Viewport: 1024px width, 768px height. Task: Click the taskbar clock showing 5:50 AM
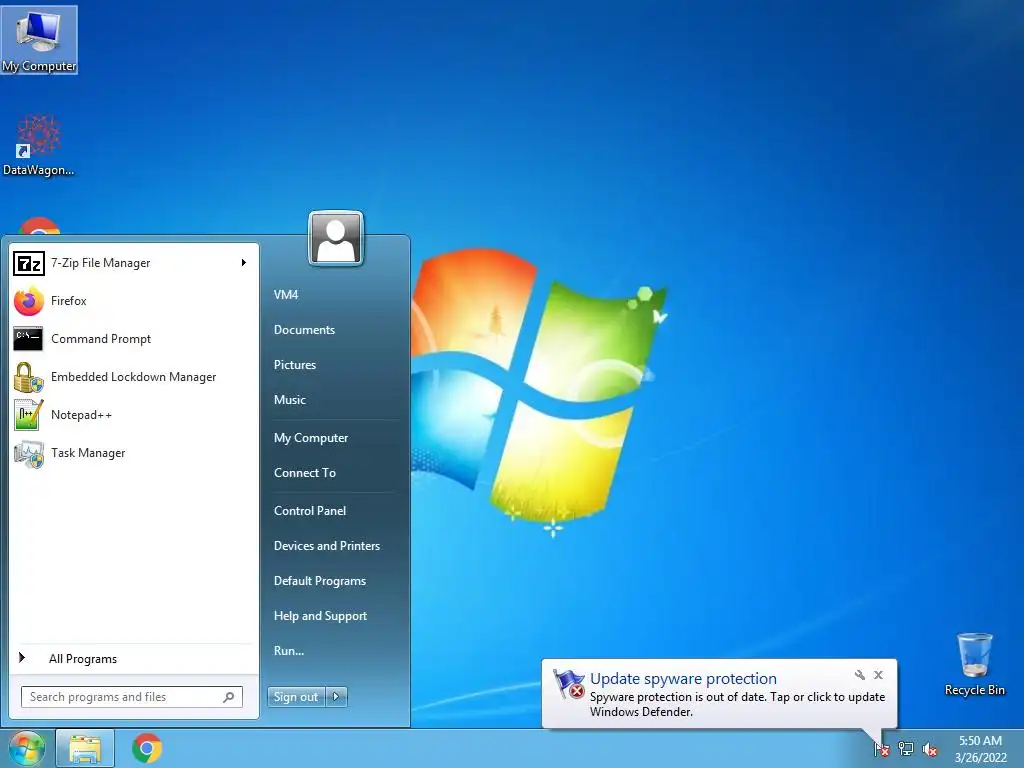tap(980, 749)
